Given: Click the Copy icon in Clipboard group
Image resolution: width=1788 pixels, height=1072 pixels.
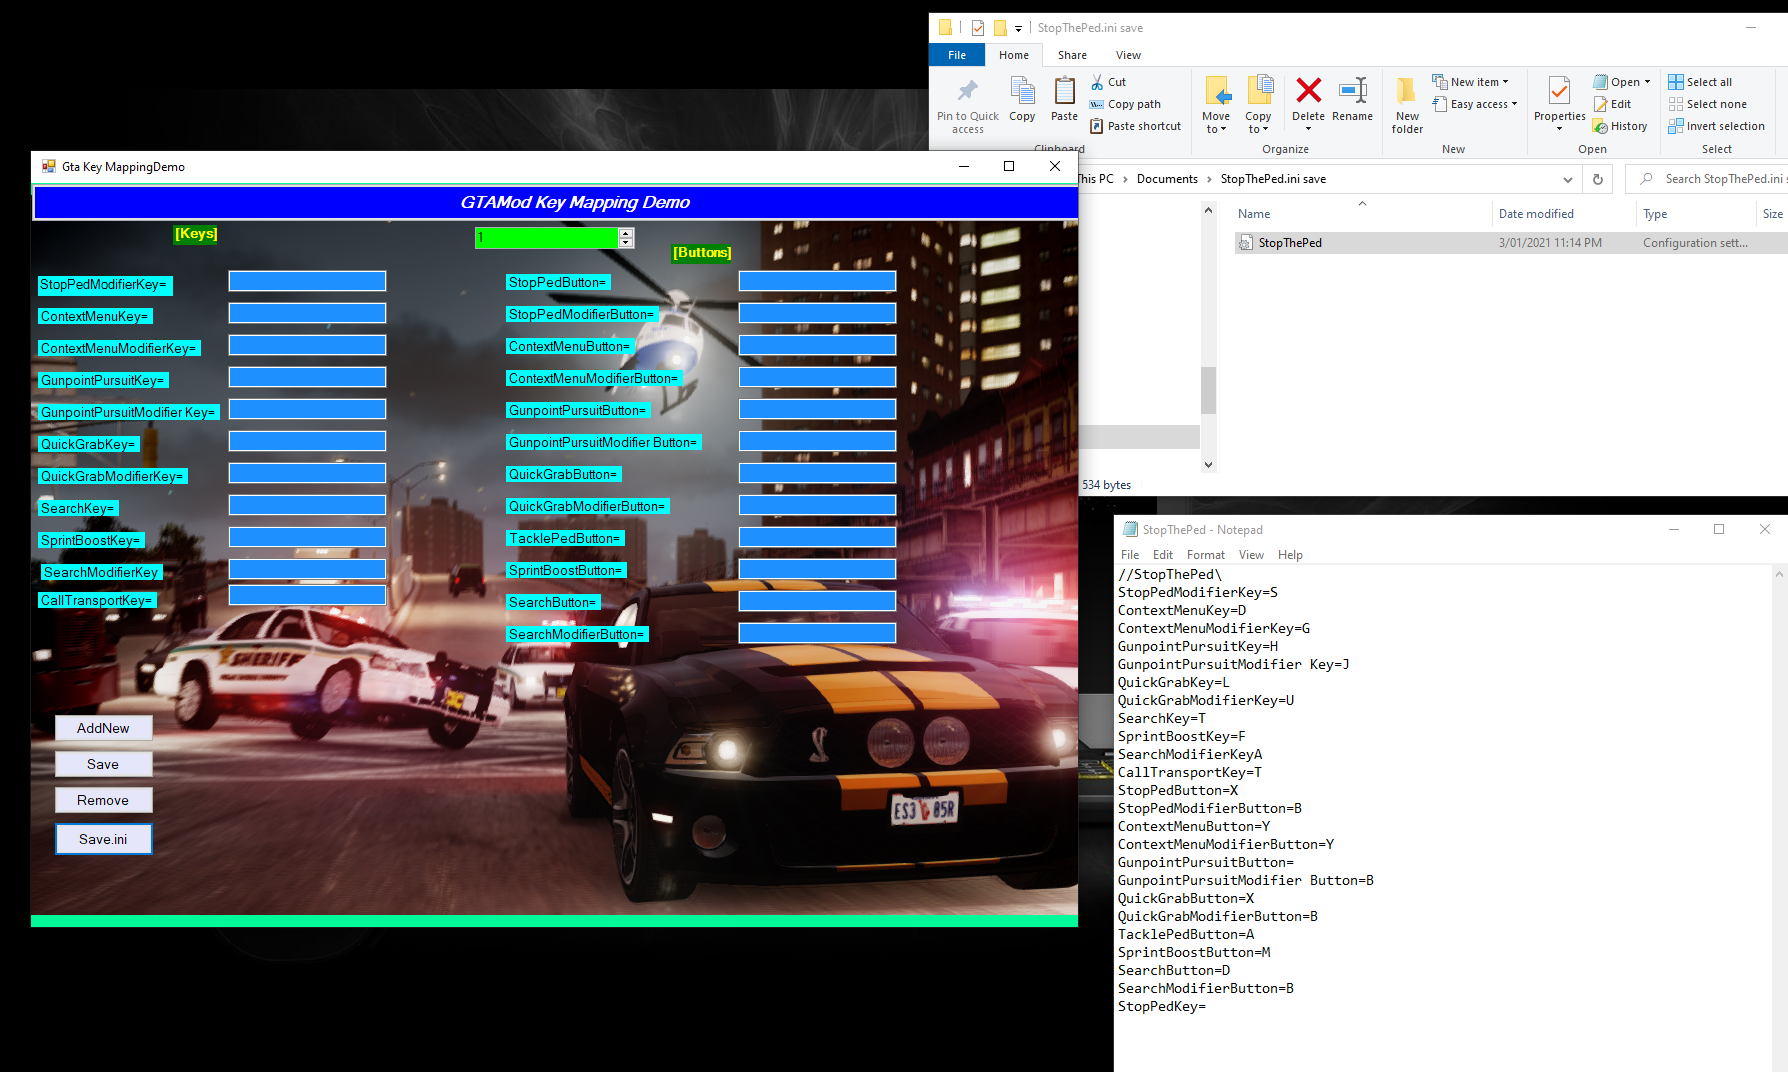Looking at the screenshot, I should pos(1022,92).
